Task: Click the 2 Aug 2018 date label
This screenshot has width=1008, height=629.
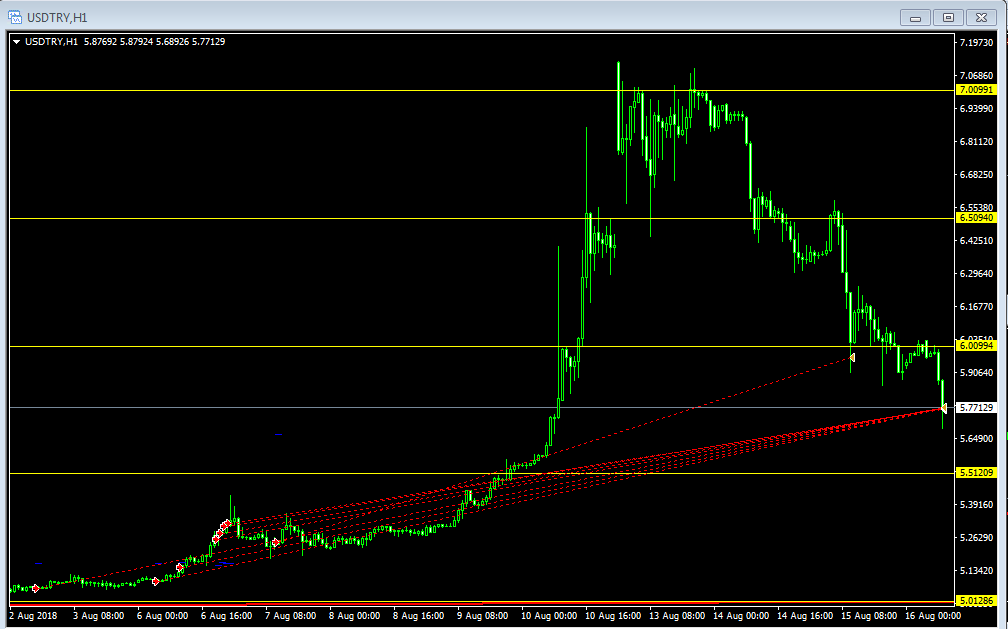Action: (x=33, y=615)
